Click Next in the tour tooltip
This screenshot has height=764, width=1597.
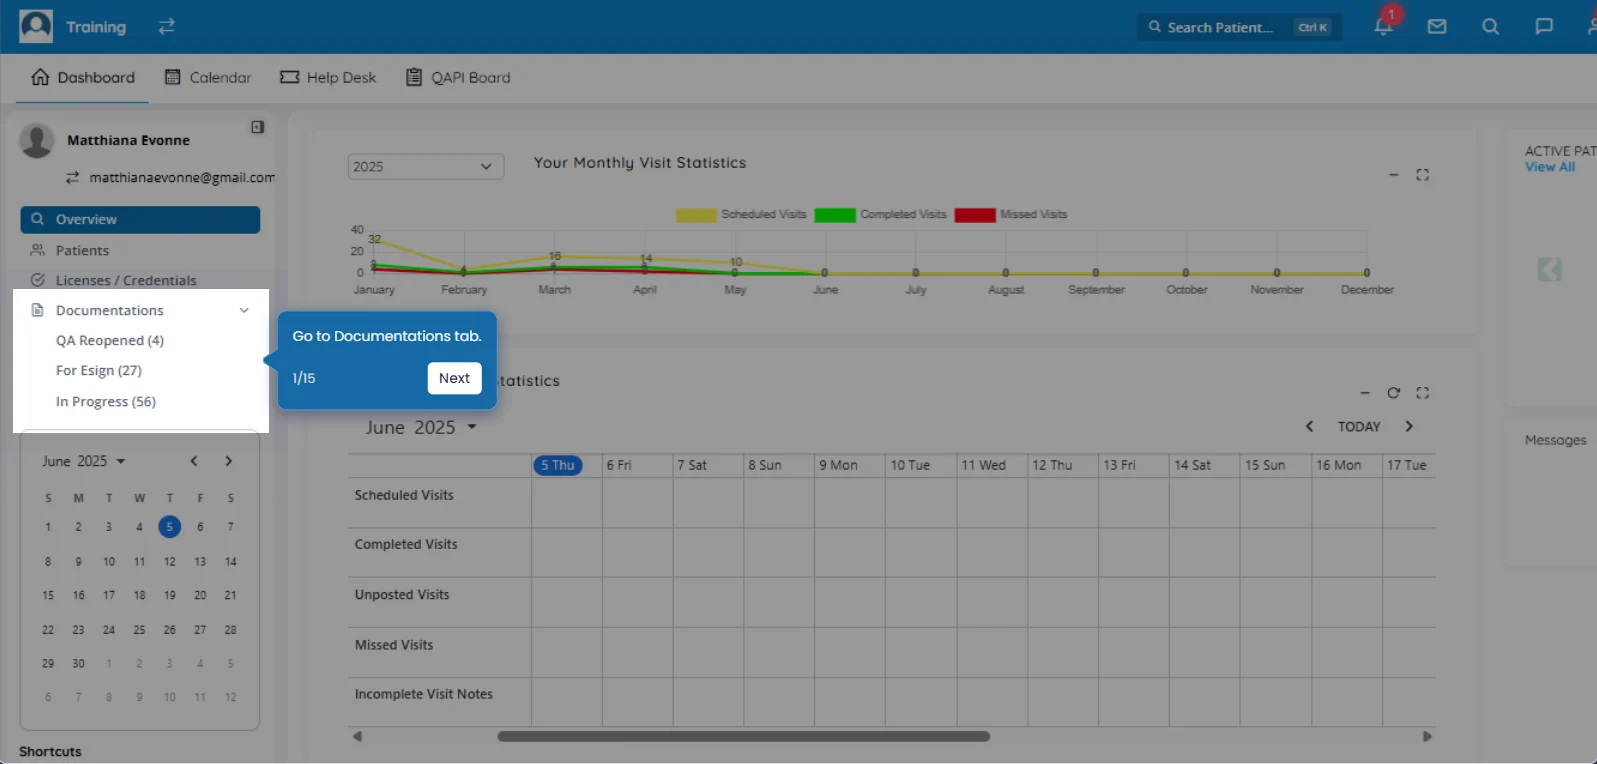[454, 378]
